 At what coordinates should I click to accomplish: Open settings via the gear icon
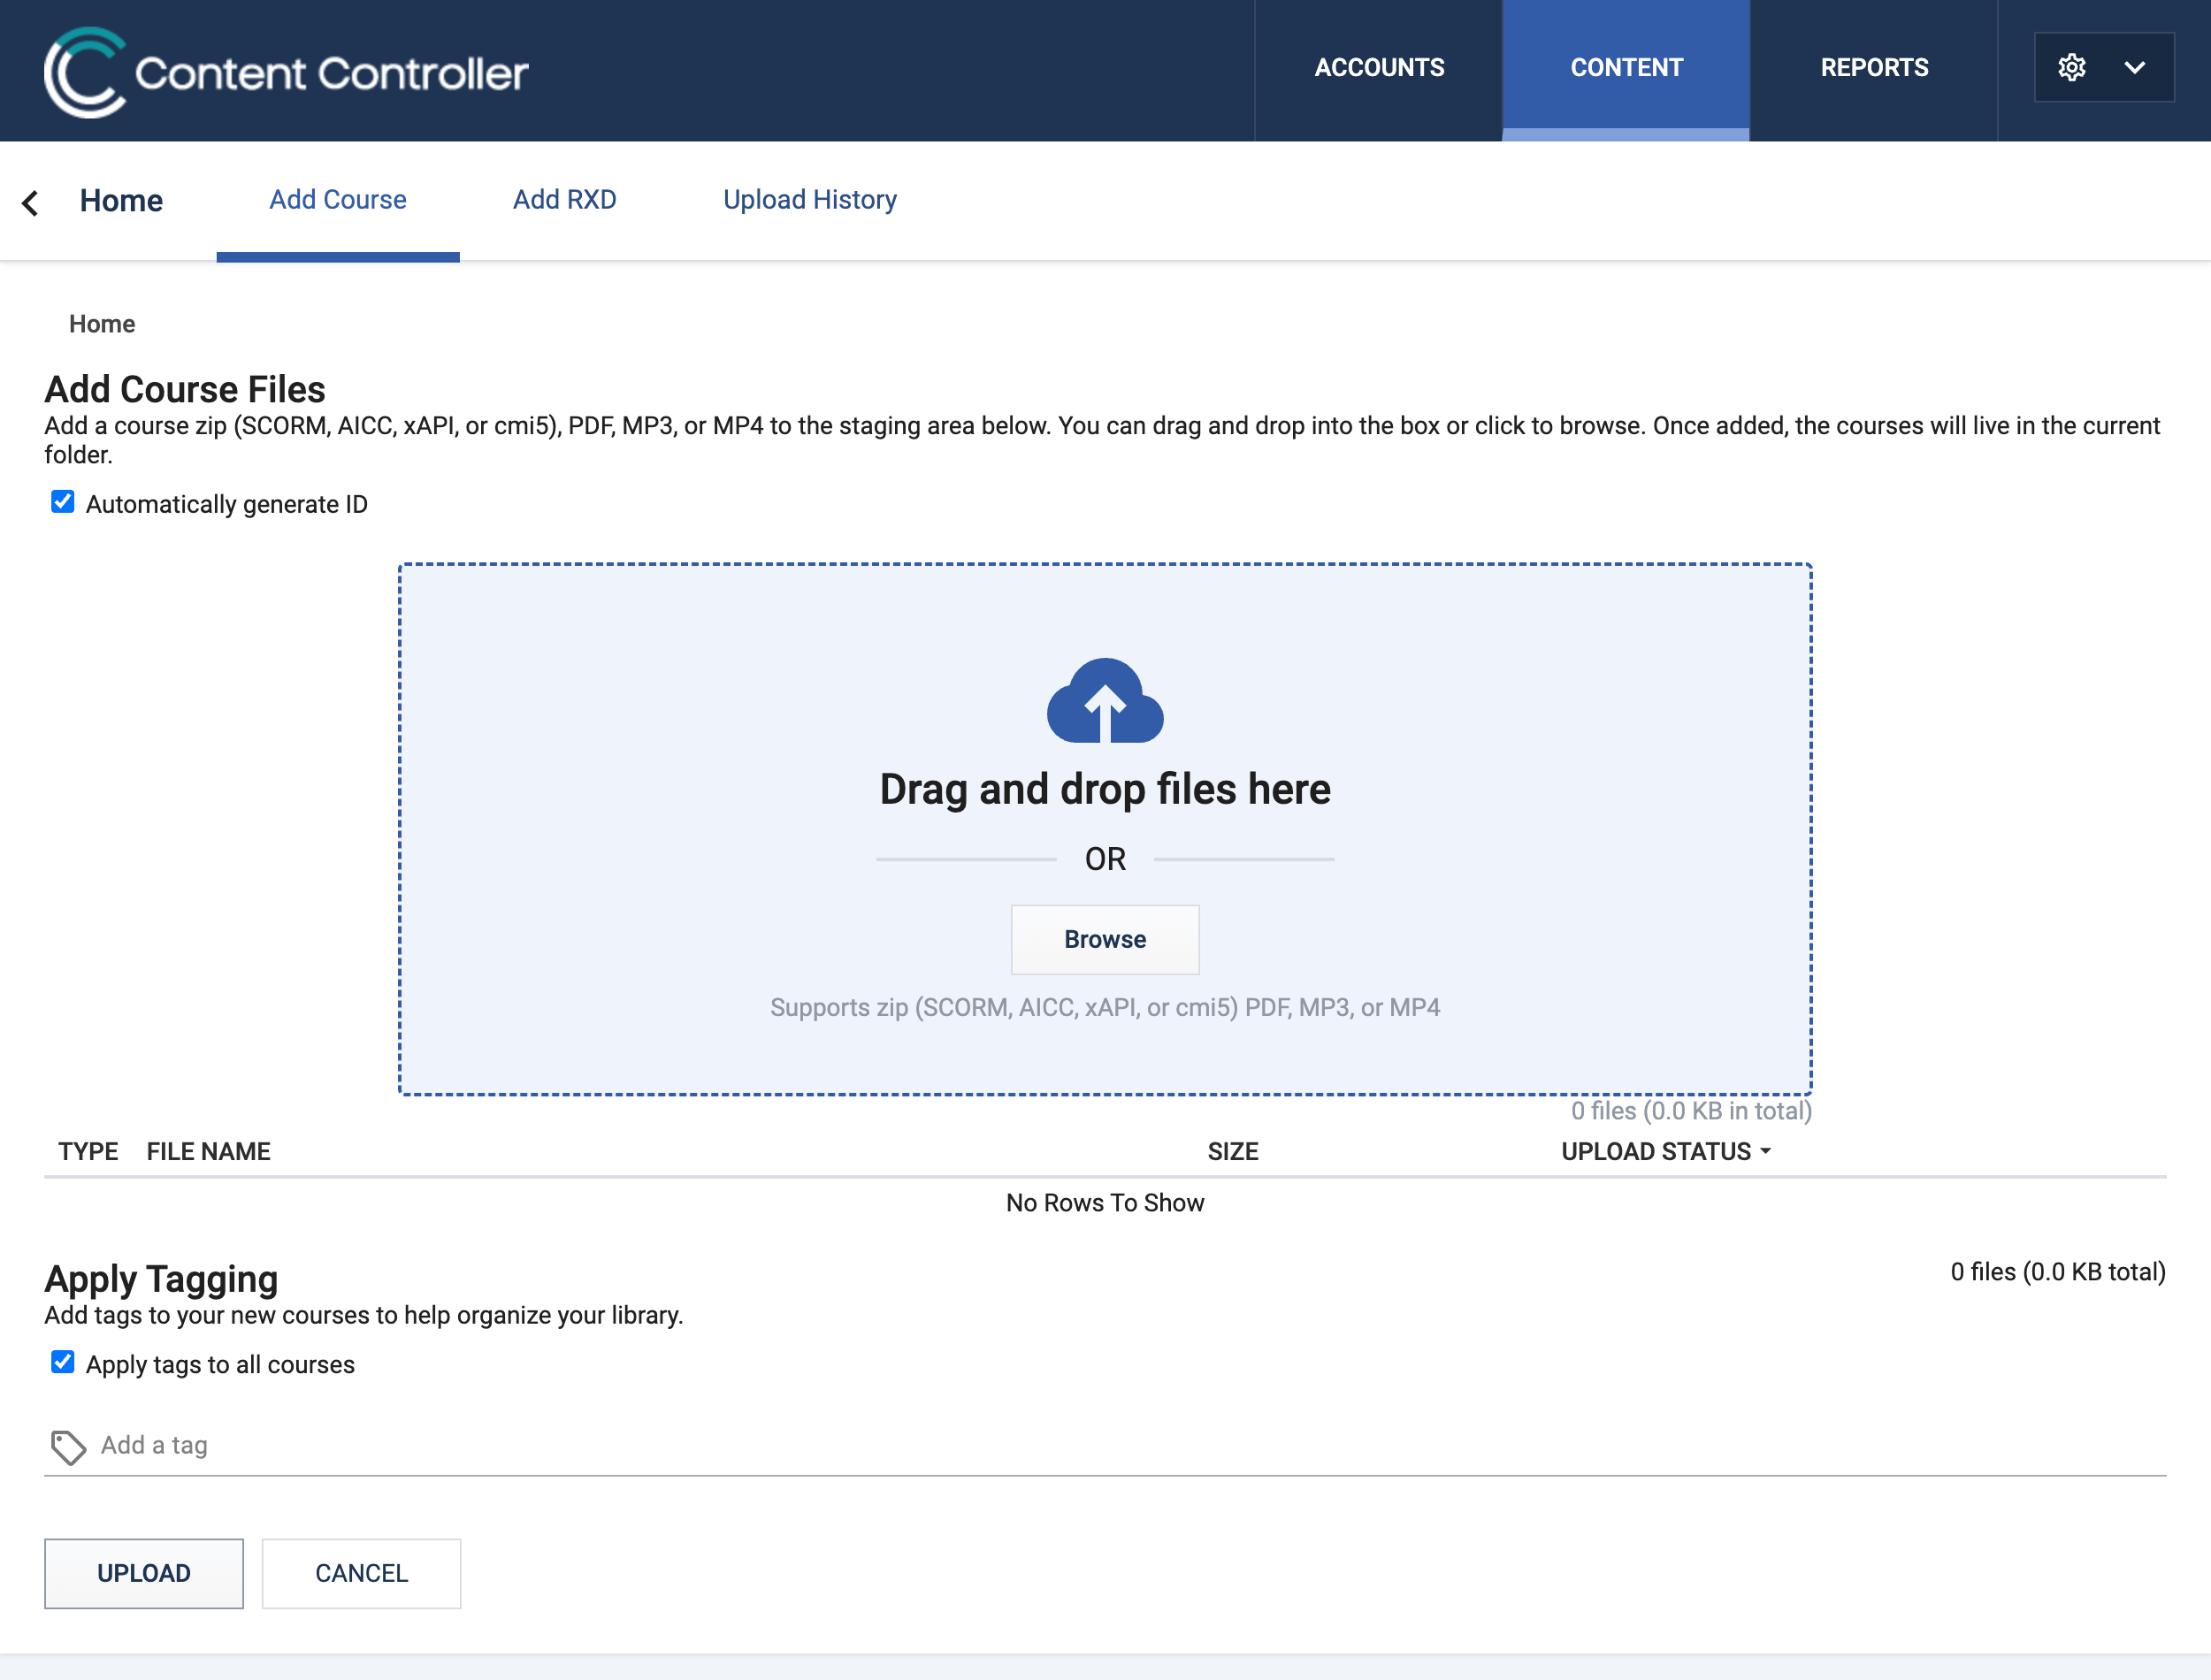point(2071,67)
